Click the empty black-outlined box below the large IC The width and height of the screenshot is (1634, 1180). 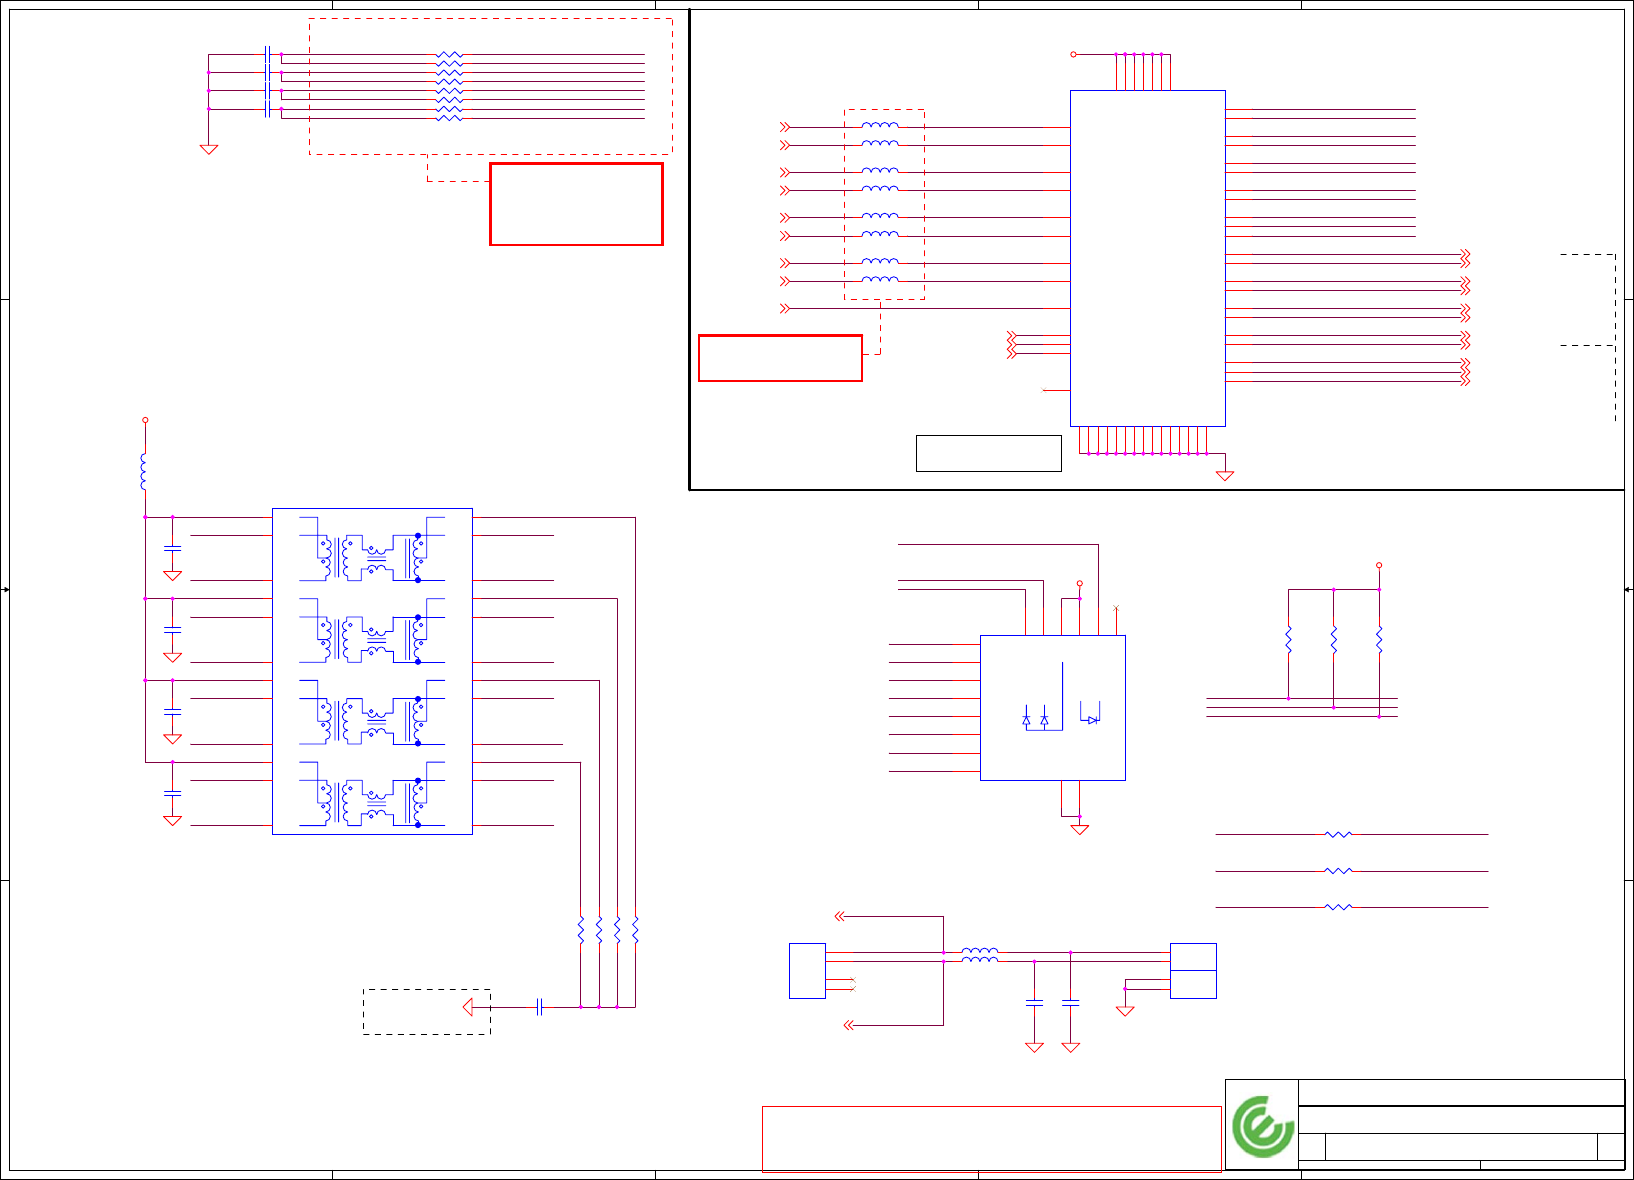988,453
